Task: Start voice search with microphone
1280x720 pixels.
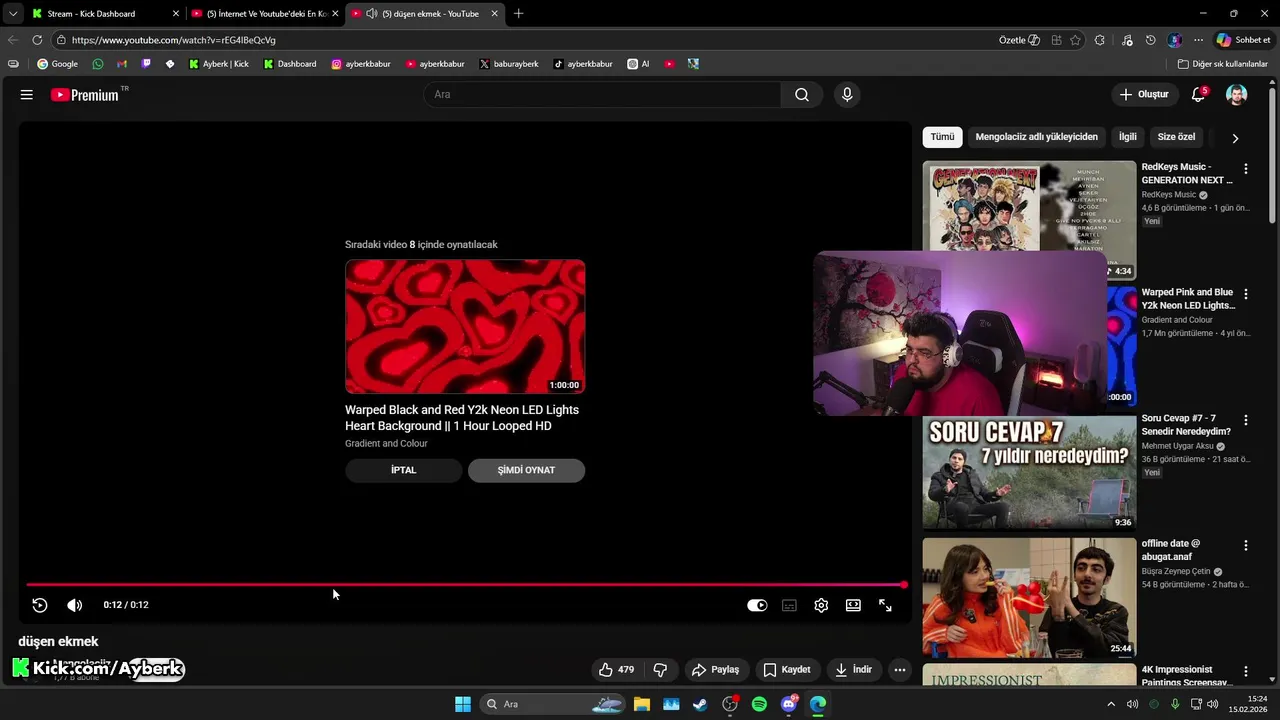Action: [847, 95]
